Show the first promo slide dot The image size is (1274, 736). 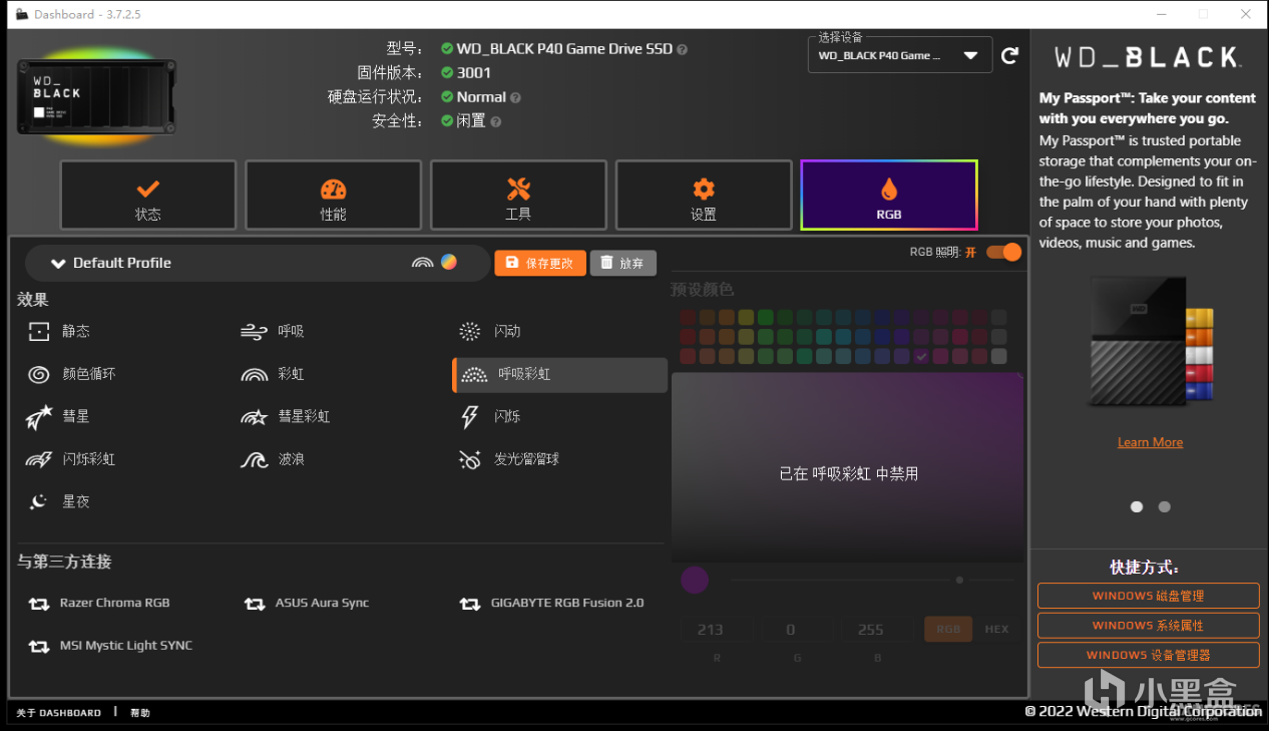click(1137, 508)
